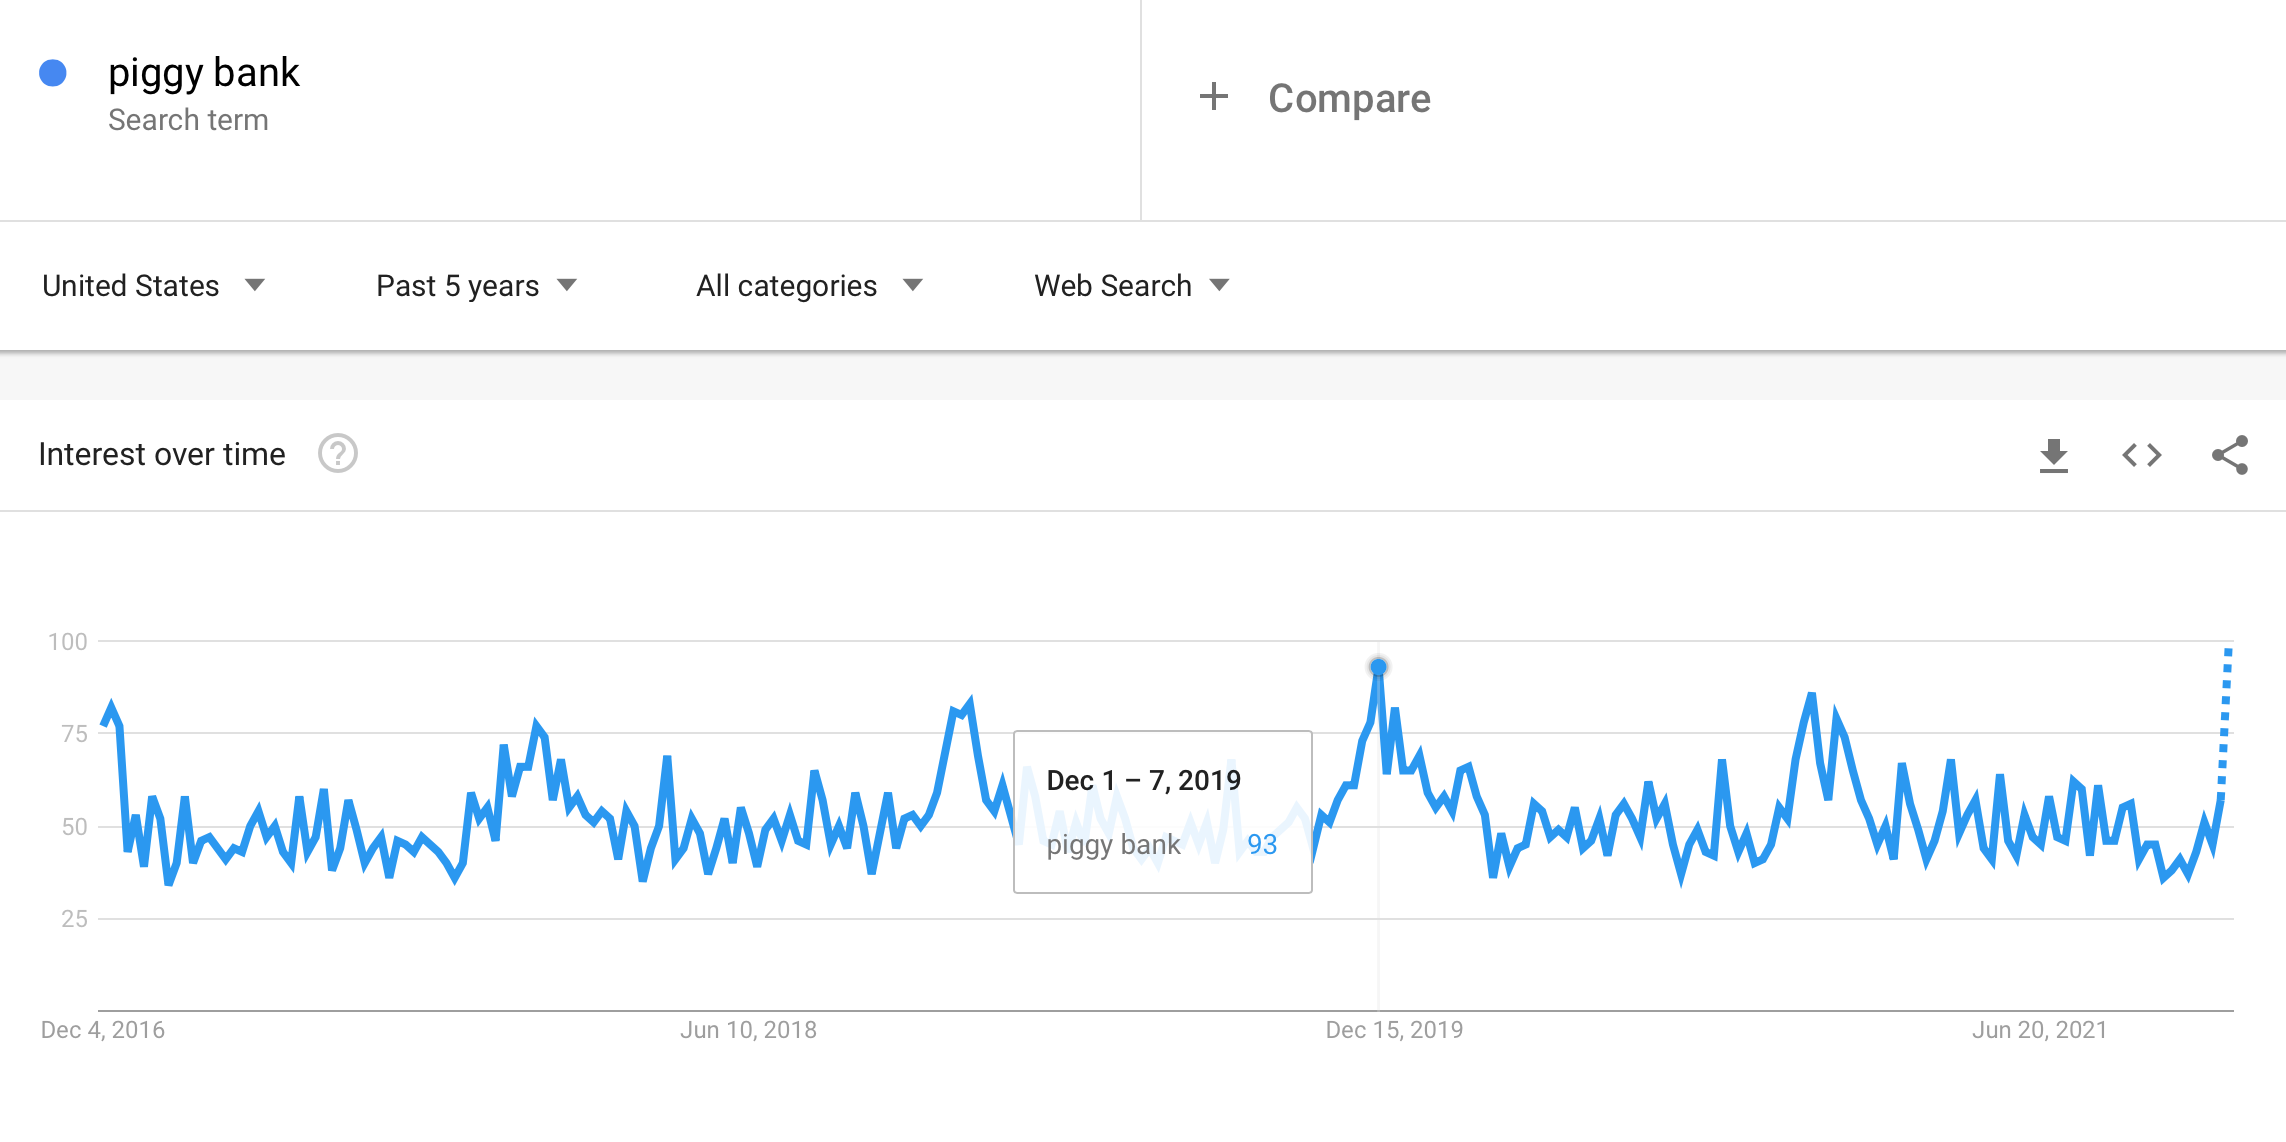The width and height of the screenshot is (2286, 1142).
Task: Expand the All categories dropdown
Action: coord(809,286)
